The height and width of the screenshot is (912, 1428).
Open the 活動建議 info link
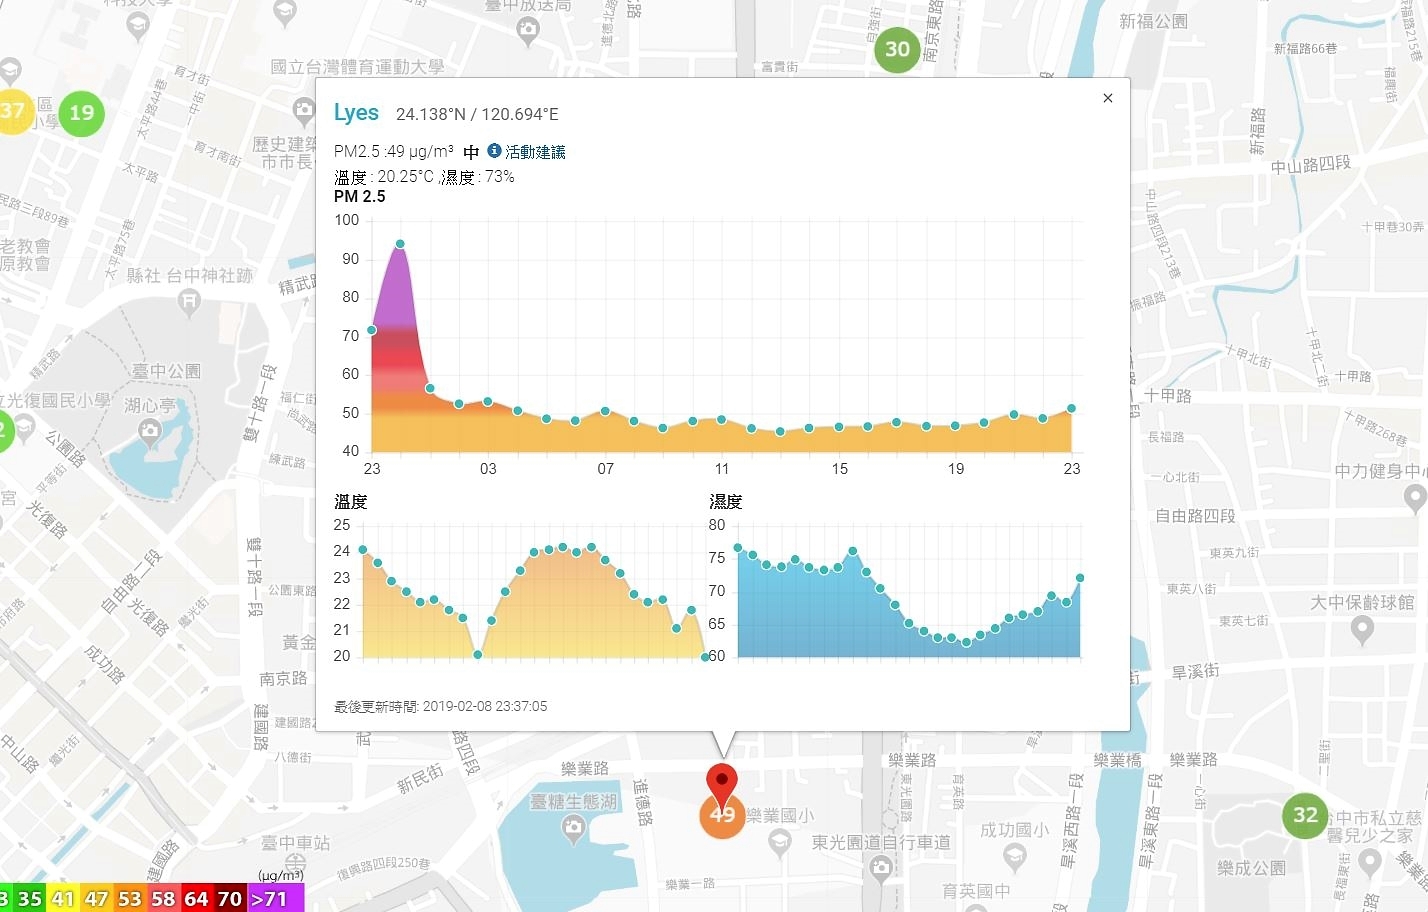click(527, 152)
